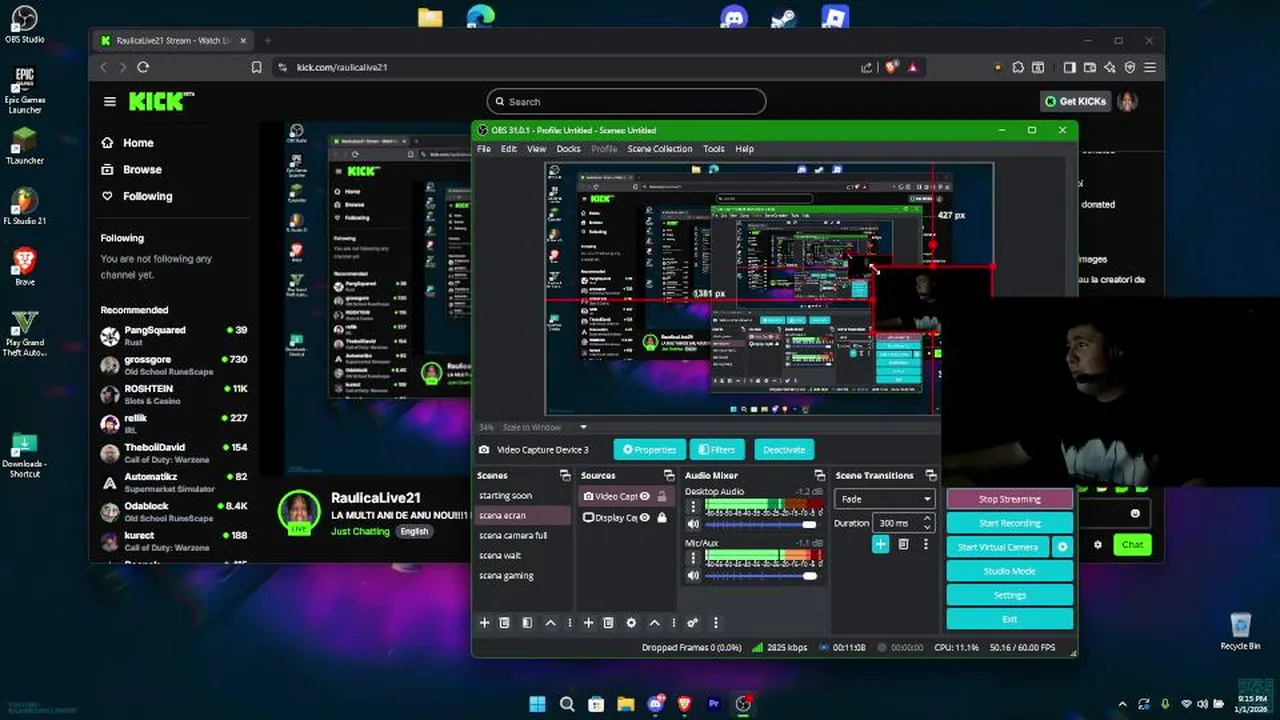Remove transition with trash icon
Viewport: 1280px width, 720px height.
903,544
